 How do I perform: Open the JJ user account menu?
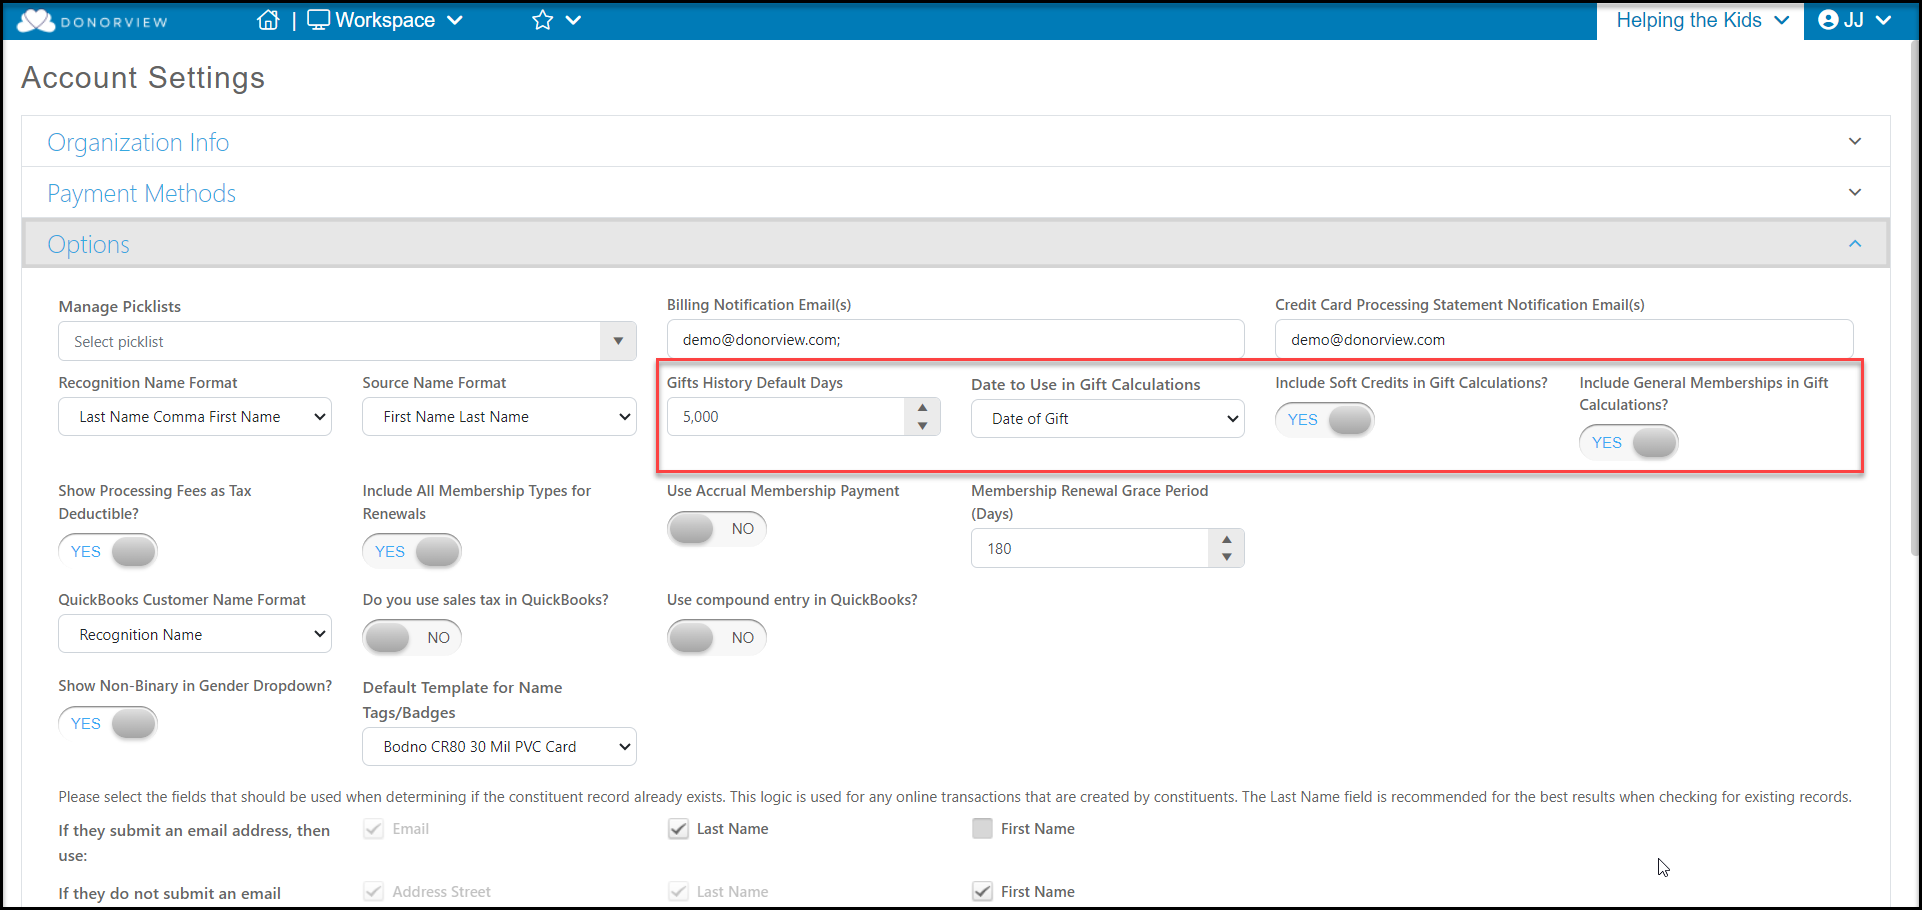point(1855,20)
